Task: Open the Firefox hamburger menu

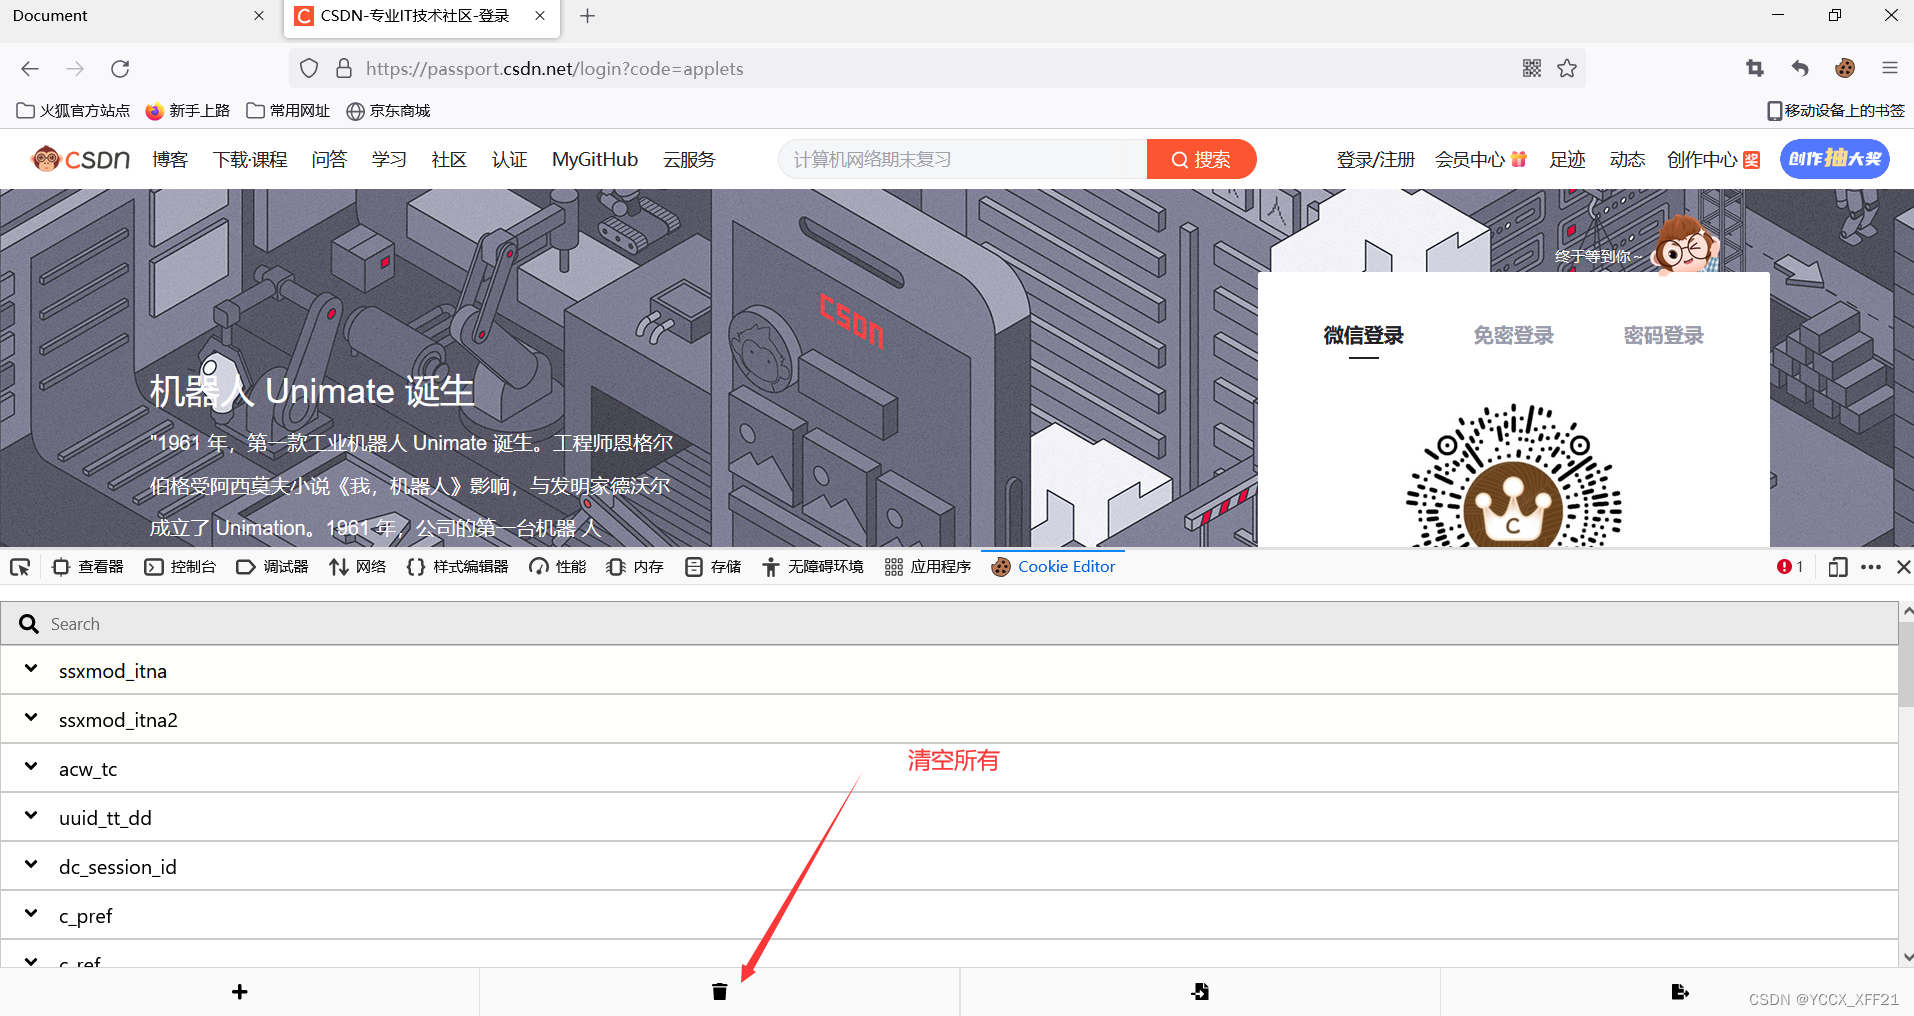Action: click(1890, 68)
